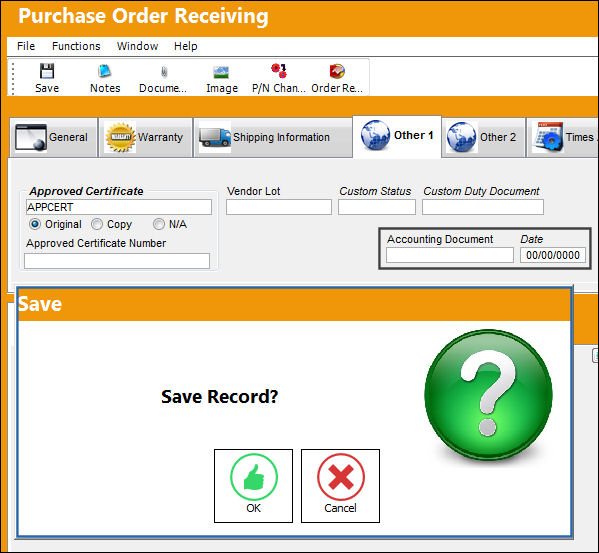Click the Date field showing 00/00/0000
Image resolution: width=599 pixels, height=553 pixels.
click(553, 255)
